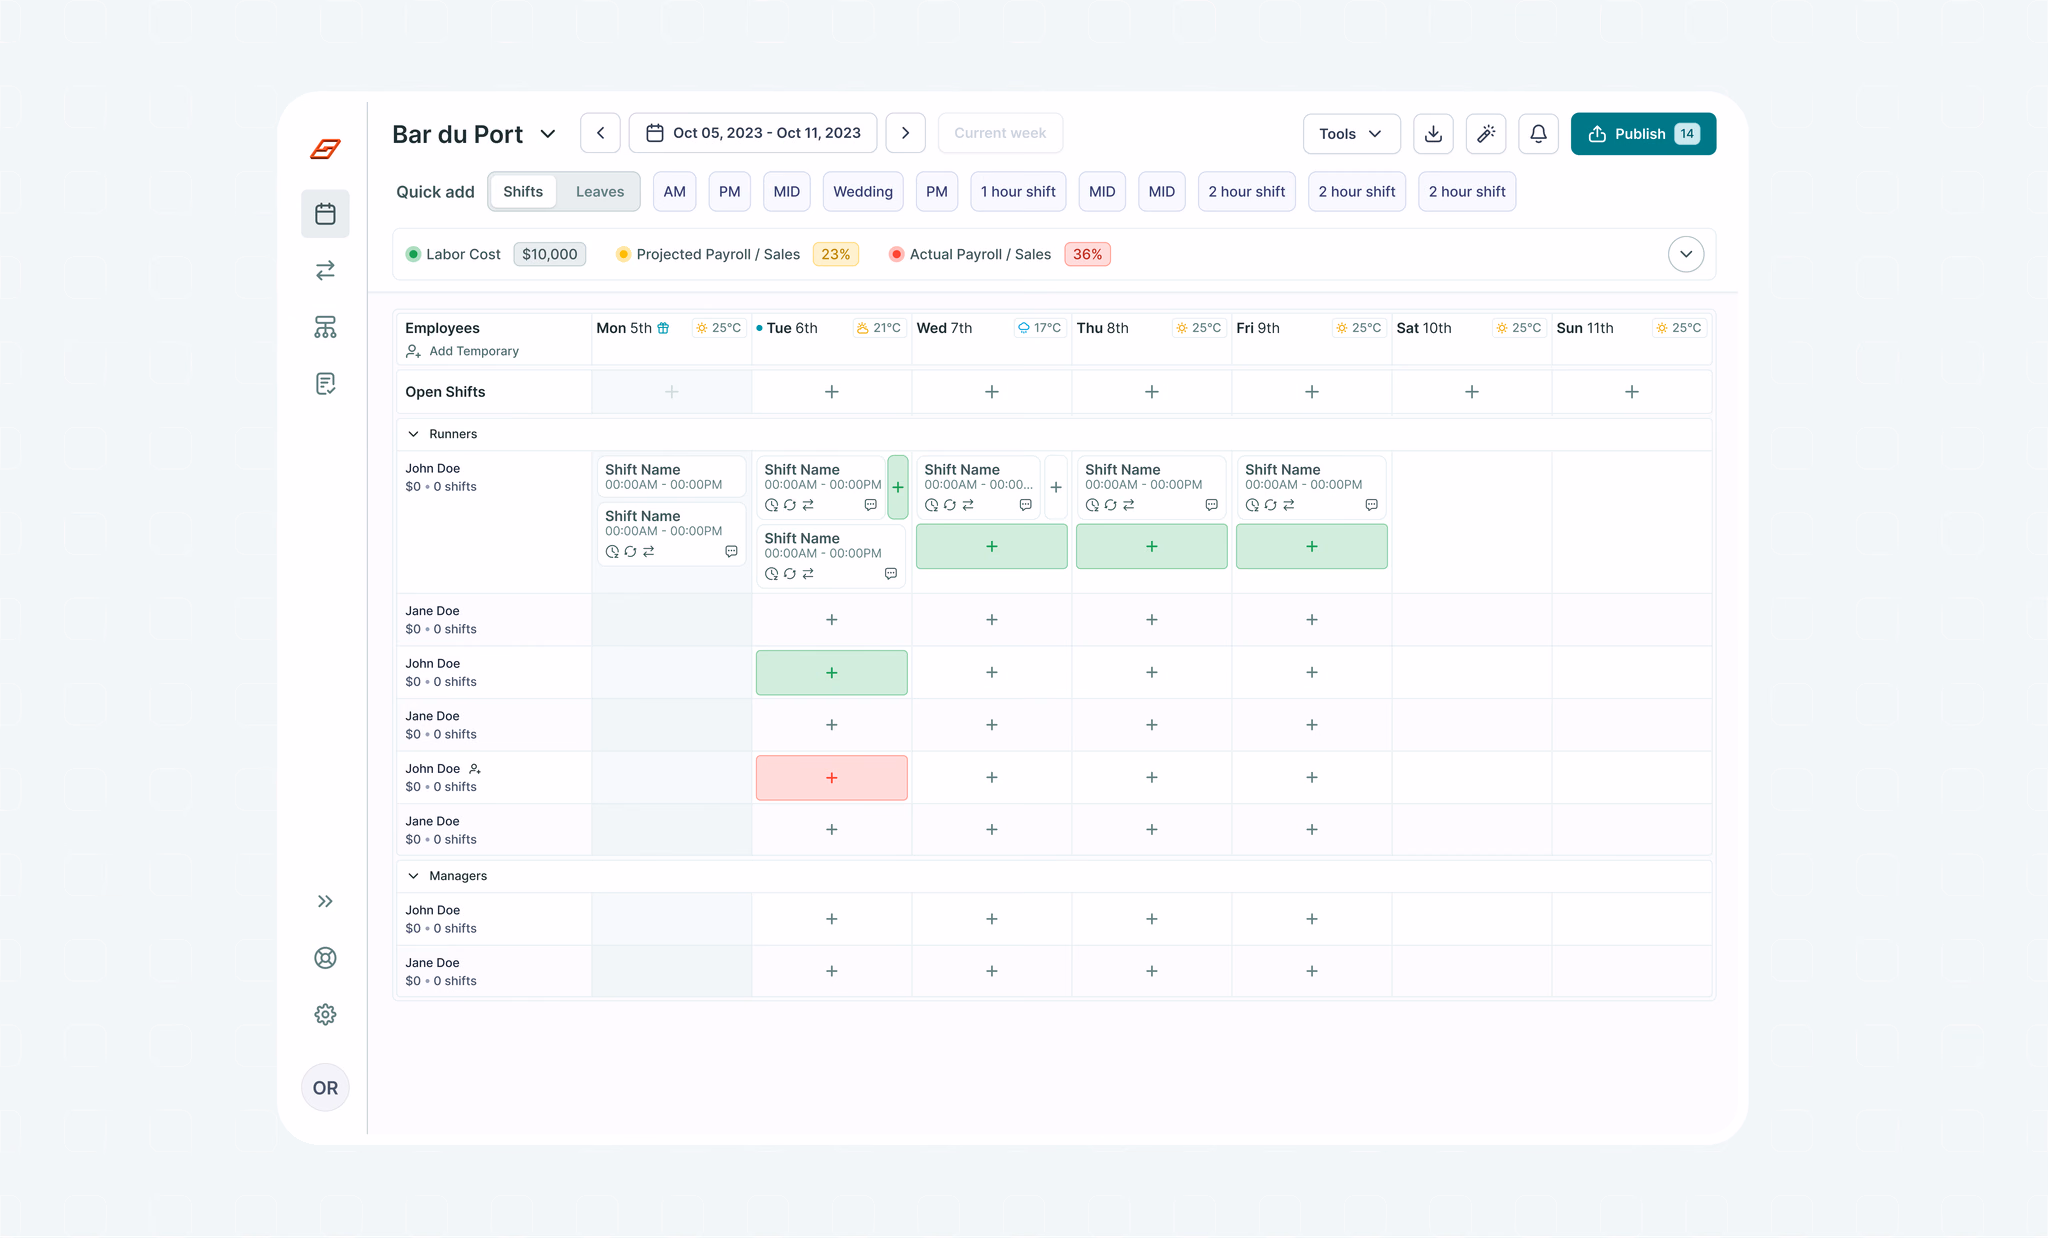Screen dimensions: 2048x1238
Task: Click the Publish button
Action: [x=1643, y=134]
